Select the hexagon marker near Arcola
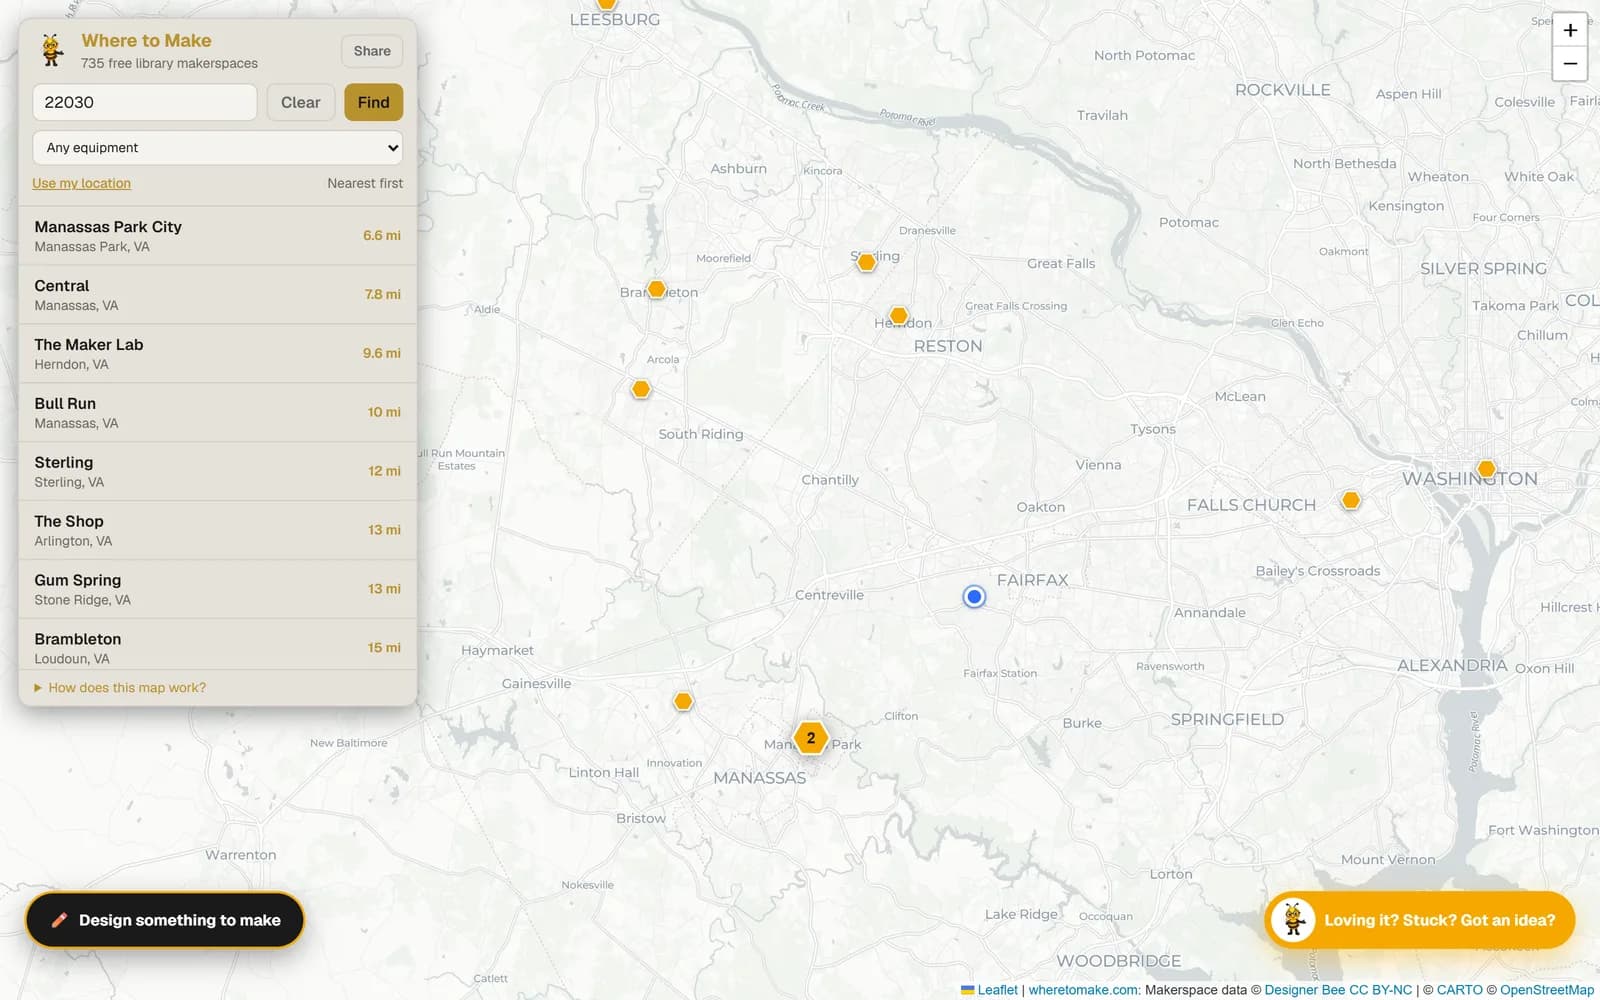Screen dimensions: 1600x1000 tap(641, 389)
